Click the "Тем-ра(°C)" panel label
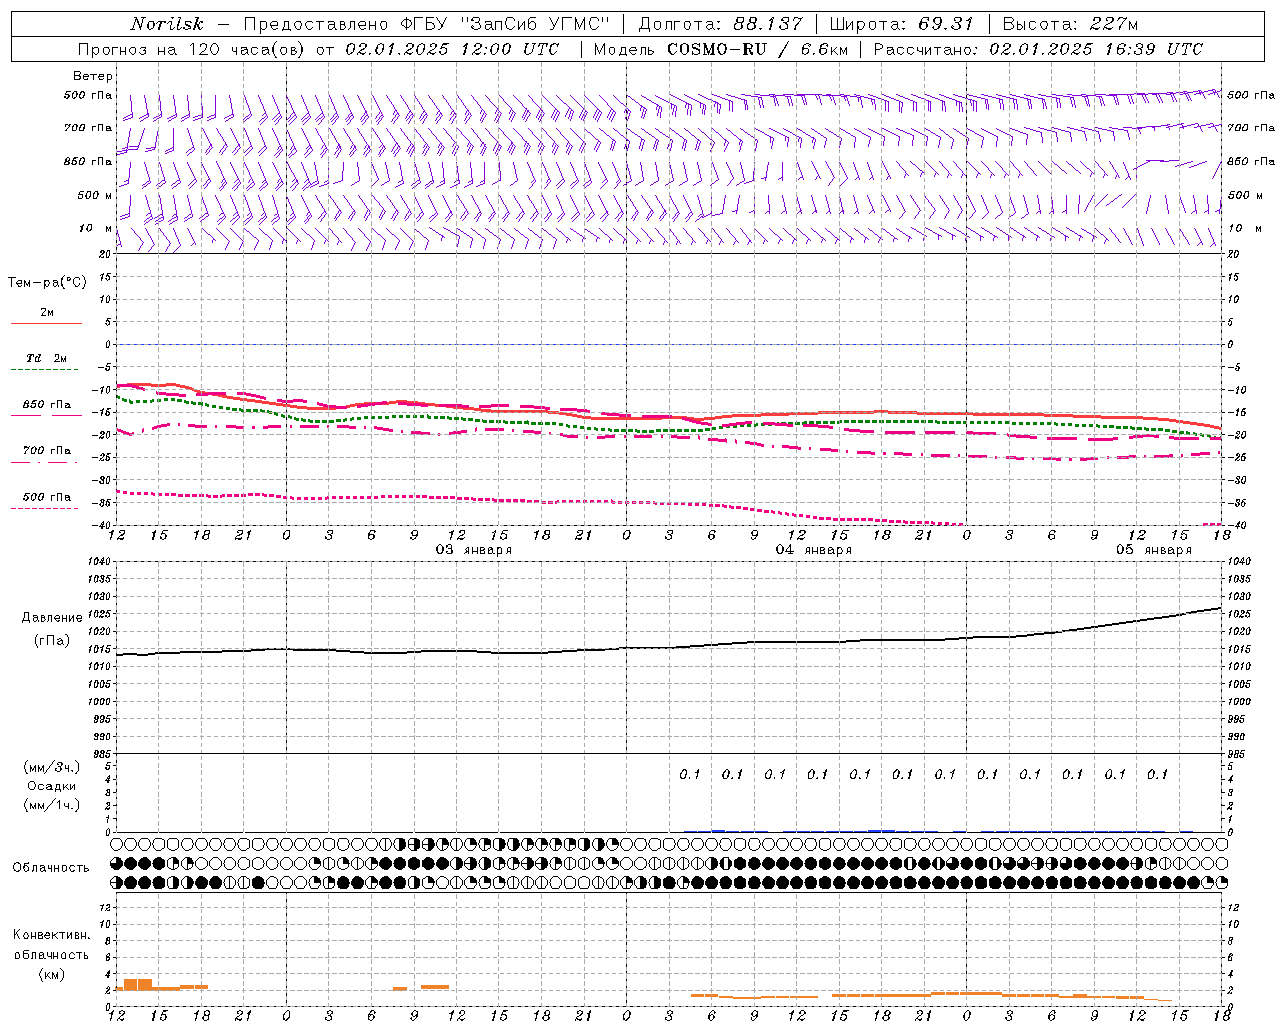Image resolution: width=1280 pixels, height=1024 pixels. 47,283
